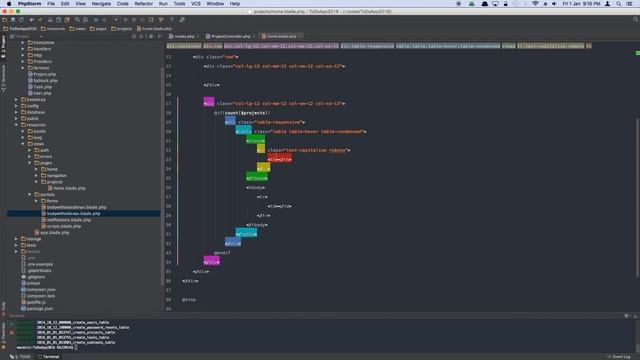The image size is (640, 360).
Task: Switch to the routes.php editor tab
Action: click(x=184, y=36)
